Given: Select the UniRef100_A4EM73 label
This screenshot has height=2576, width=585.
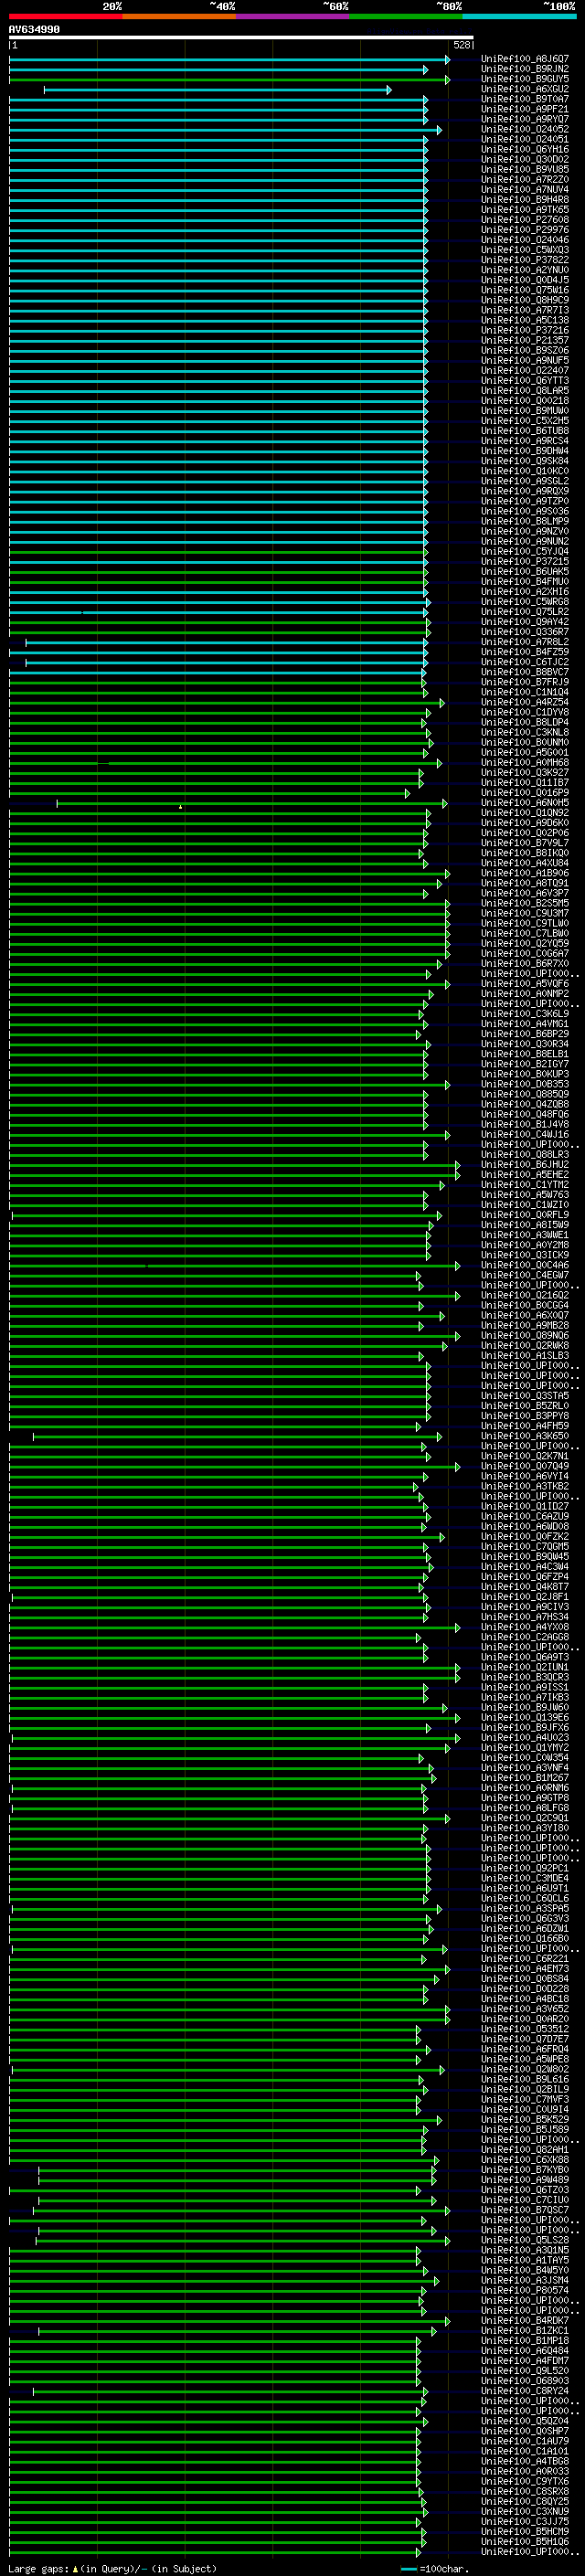Looking at the screenshot, I should coord(525,1968).
